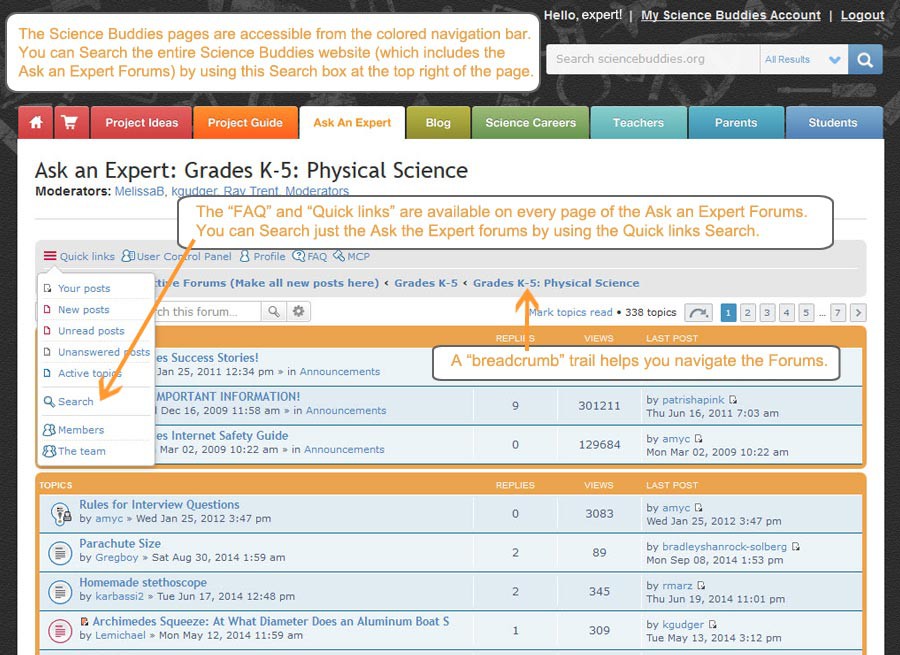Click Mark topics read link
Image resolution: width=900 pixels, height=655 pixels.
(571, 312)
